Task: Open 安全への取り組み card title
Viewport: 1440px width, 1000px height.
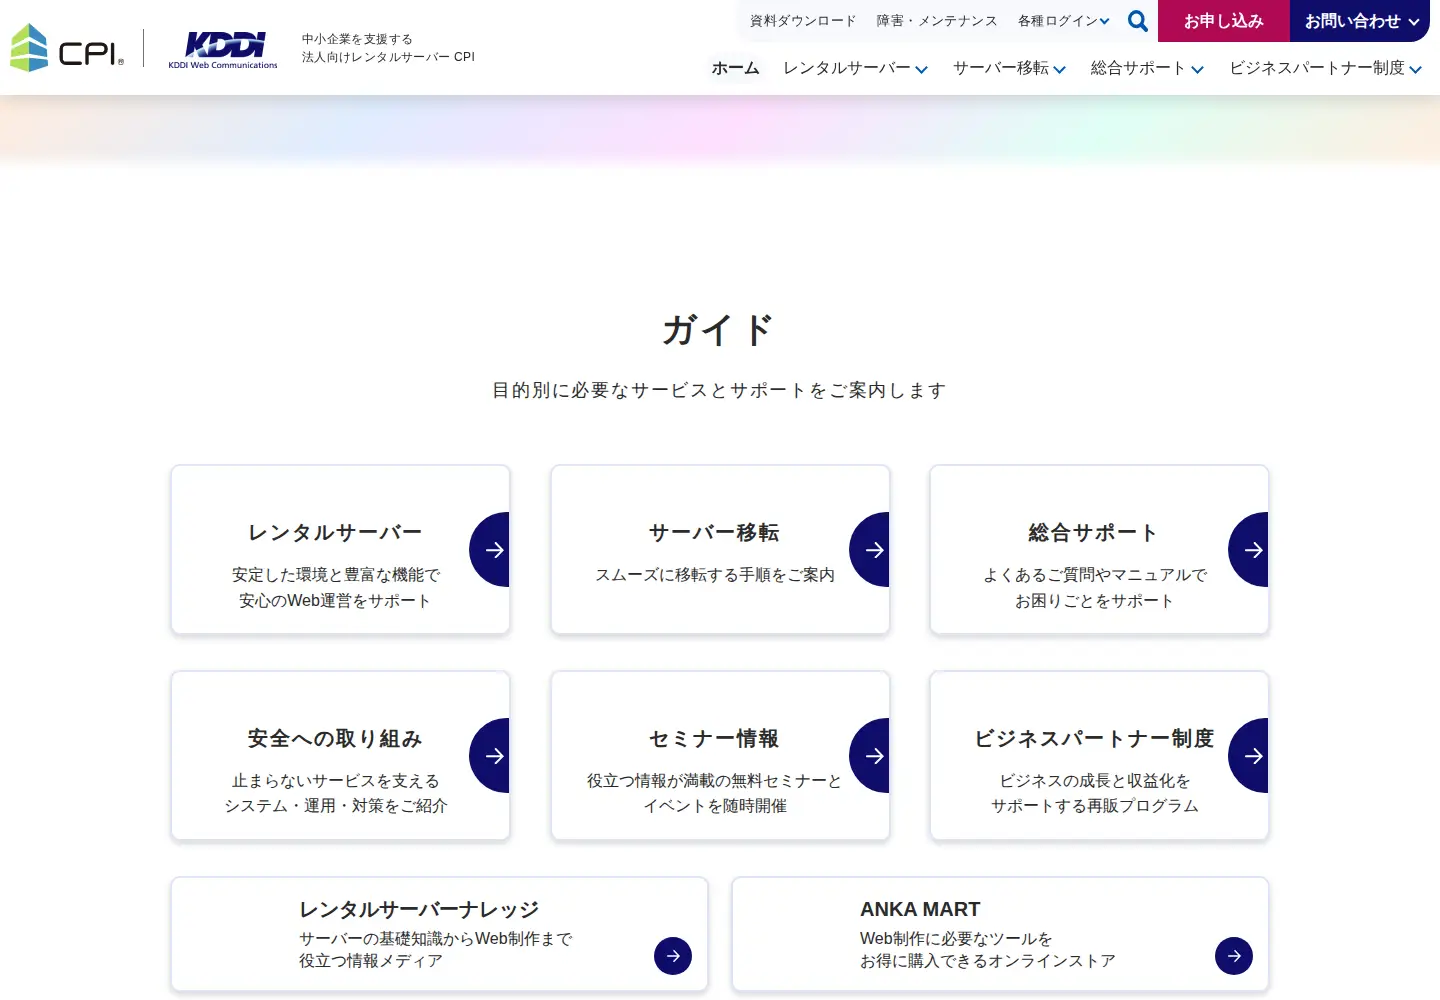Action: (x=335, y=739)
